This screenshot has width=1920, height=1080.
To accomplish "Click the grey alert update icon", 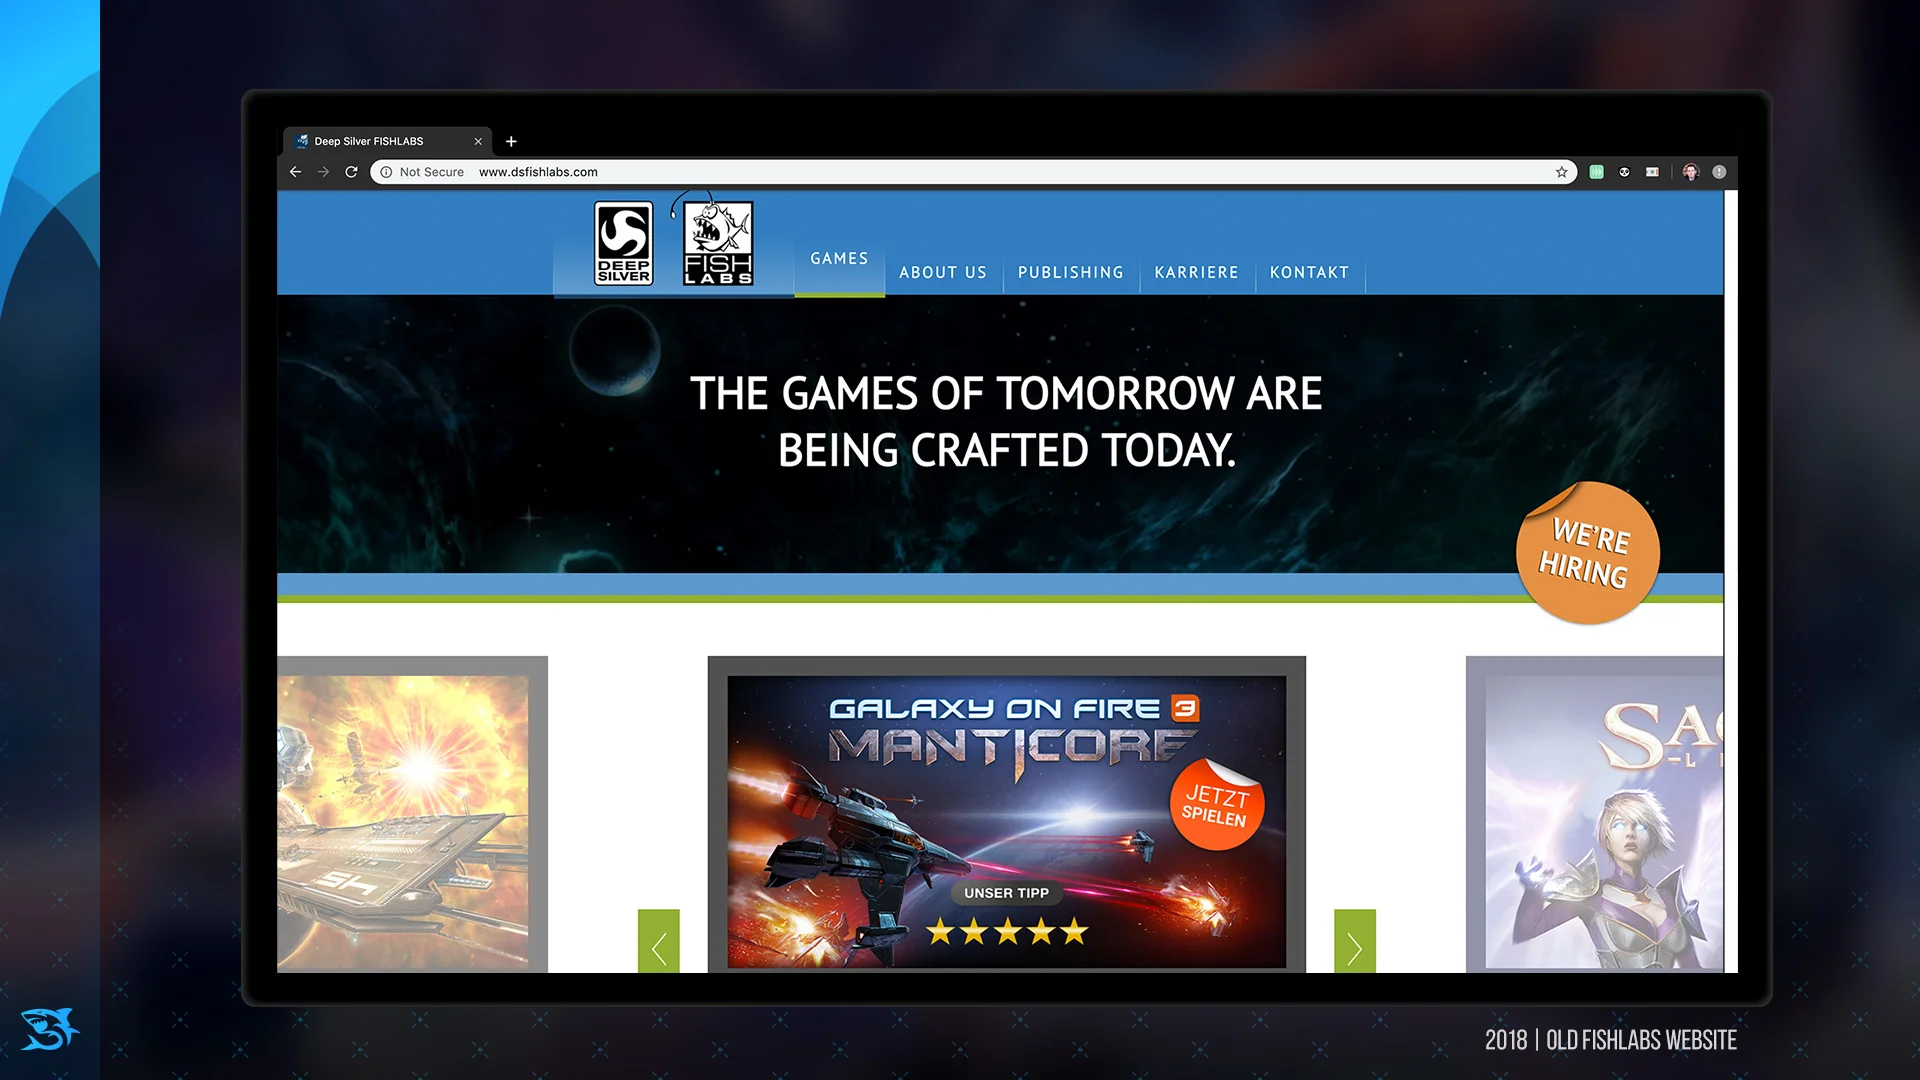I will click(x=1719, y=172).
